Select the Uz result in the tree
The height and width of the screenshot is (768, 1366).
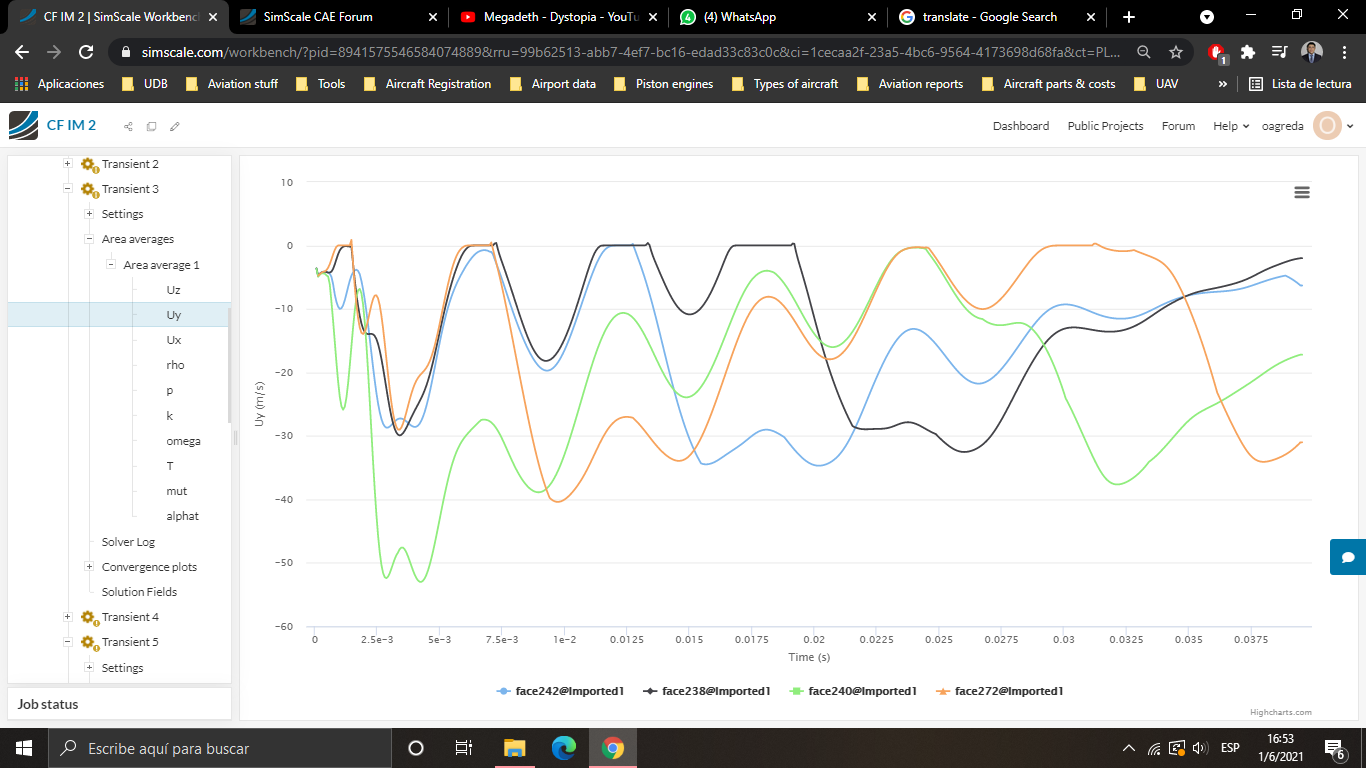(174, 290)
